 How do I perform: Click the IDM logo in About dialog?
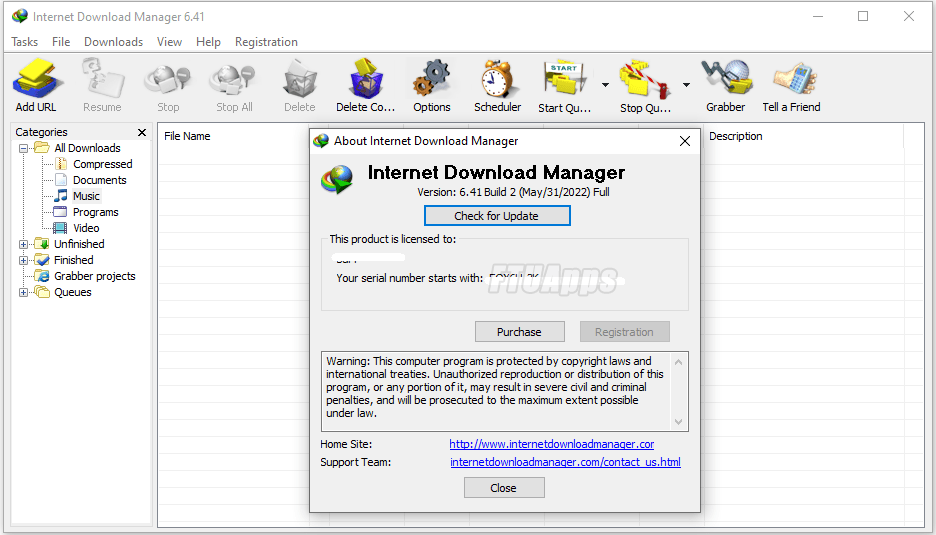click(337, 180)
